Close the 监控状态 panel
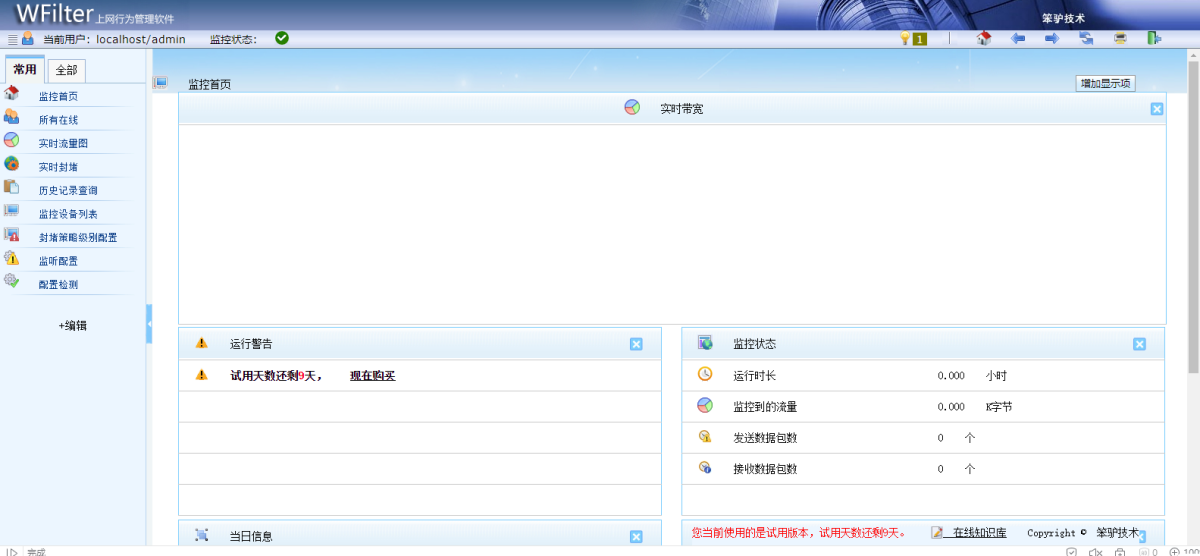The height and width of the screenshot is (556, 1200). click(1139, 344)
